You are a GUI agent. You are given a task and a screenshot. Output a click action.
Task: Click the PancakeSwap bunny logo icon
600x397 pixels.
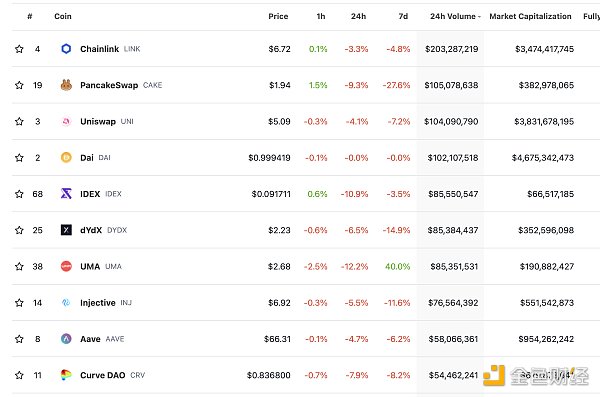click(66, 85)
